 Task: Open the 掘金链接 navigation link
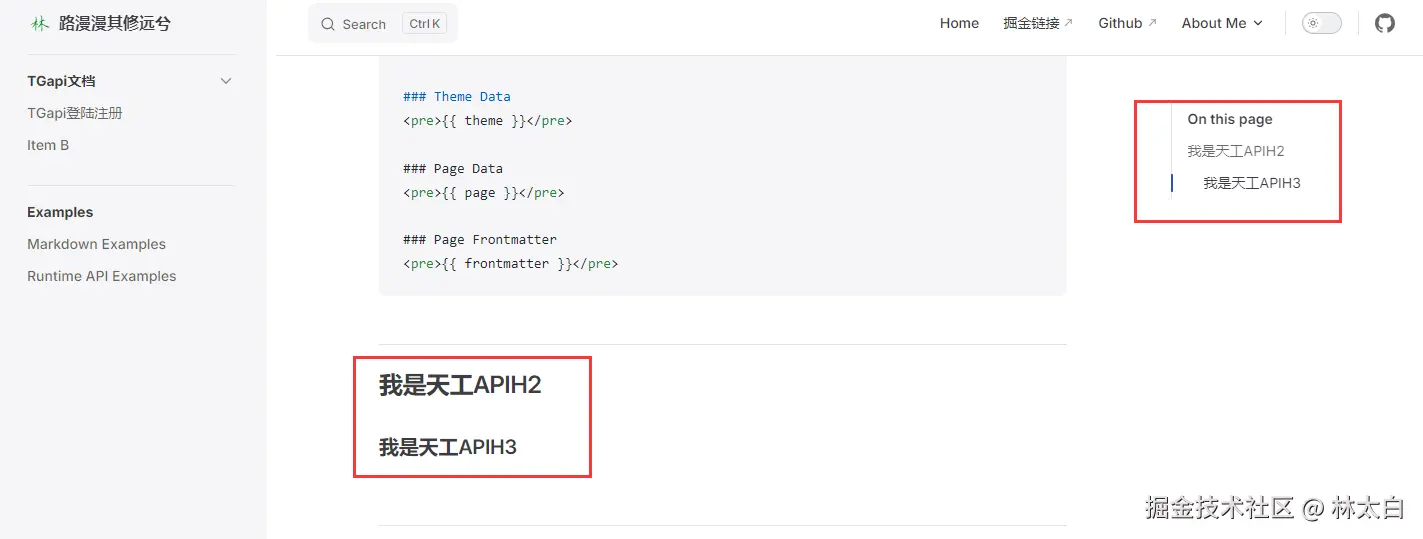pyautogui.click(x=1031, y=23)
